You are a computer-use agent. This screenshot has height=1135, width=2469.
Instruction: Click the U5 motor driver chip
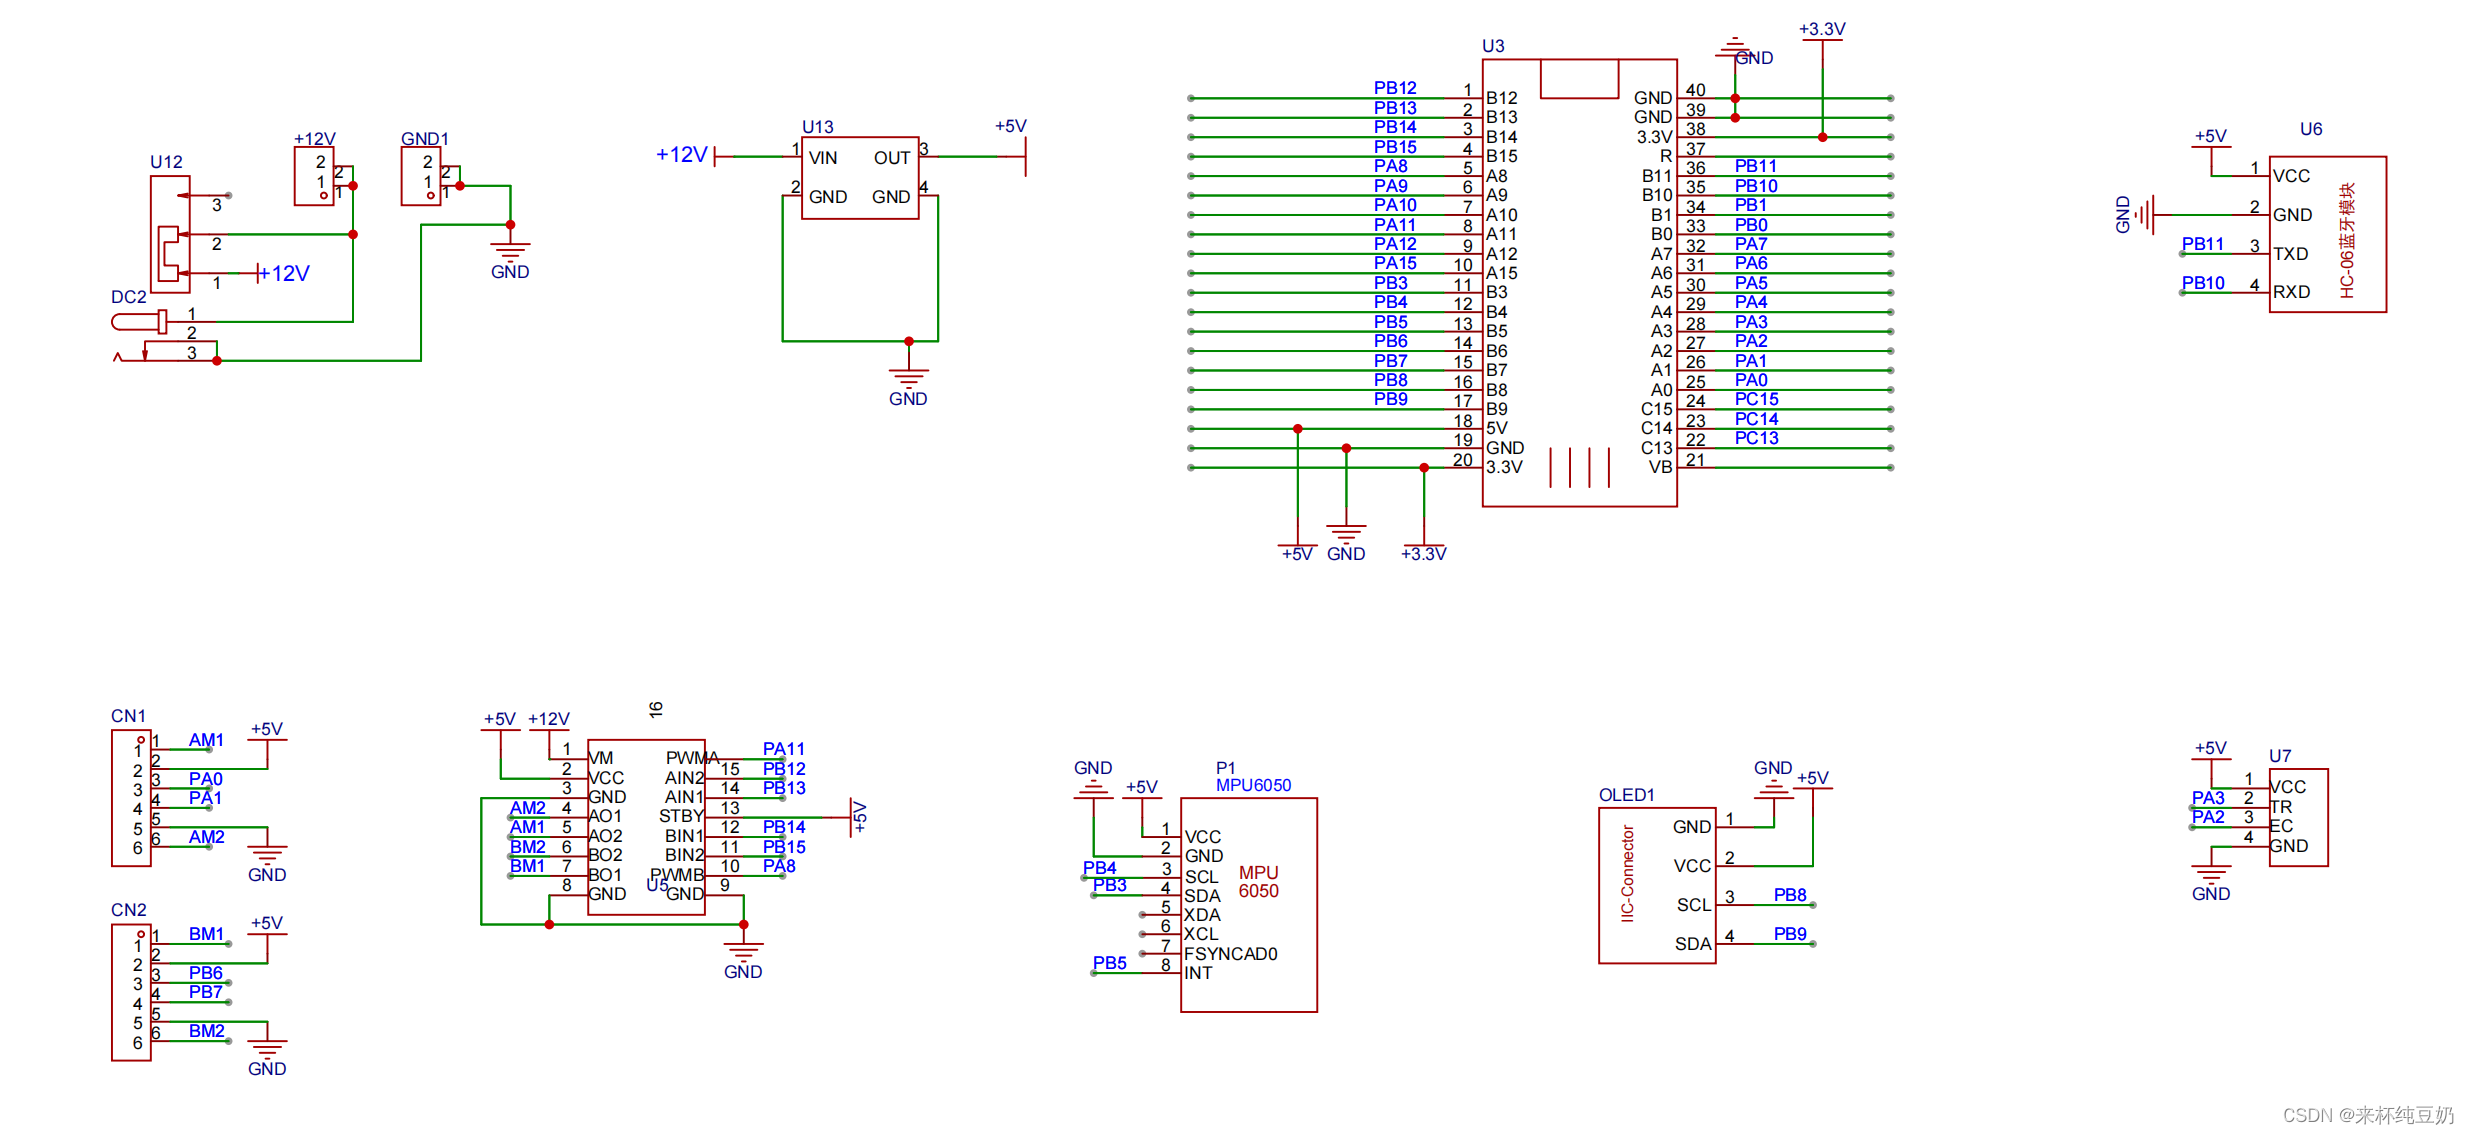click(646, 826)
